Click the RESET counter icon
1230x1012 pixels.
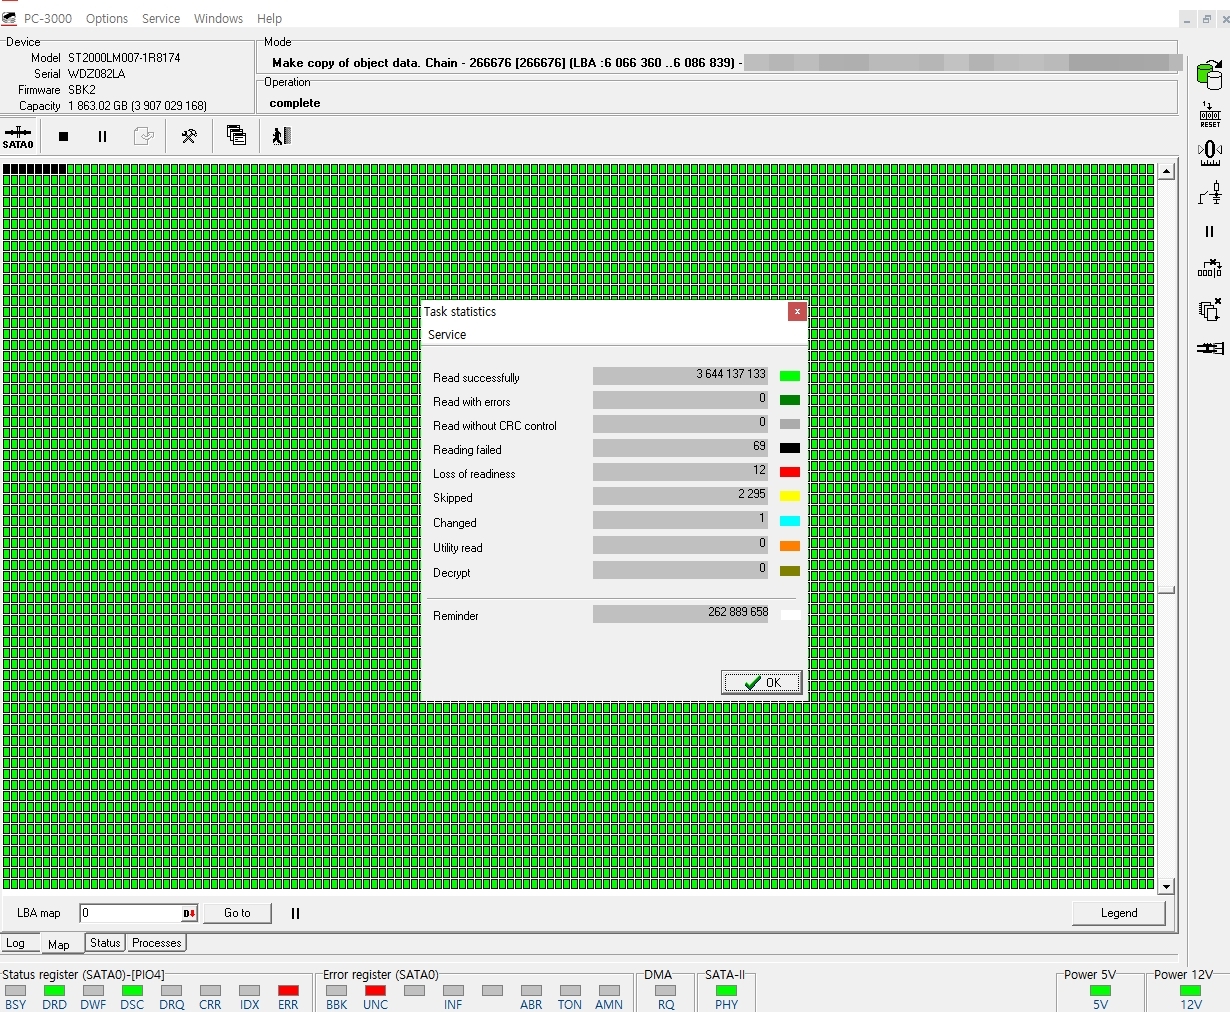tap(1209, 114)
